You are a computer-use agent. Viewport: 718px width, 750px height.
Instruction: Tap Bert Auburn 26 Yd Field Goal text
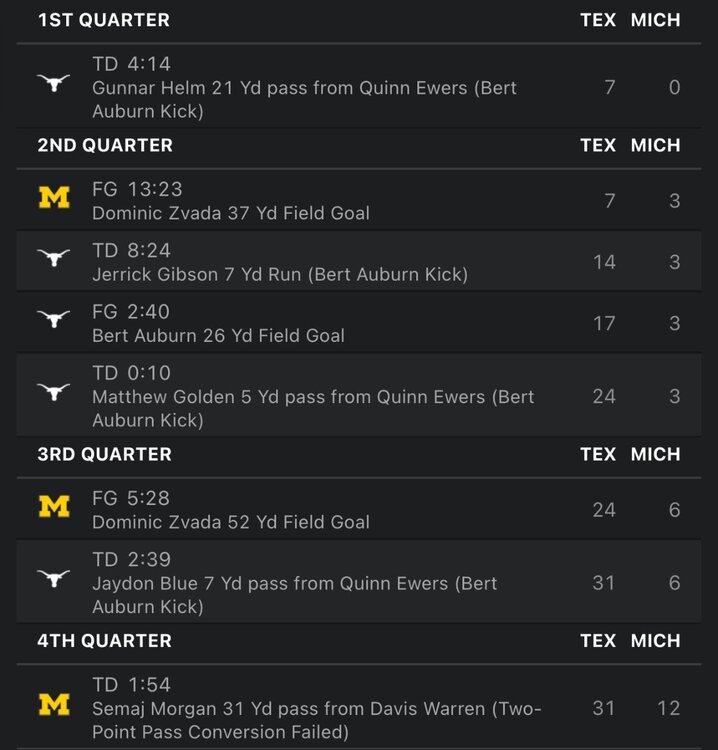[218, 335]
